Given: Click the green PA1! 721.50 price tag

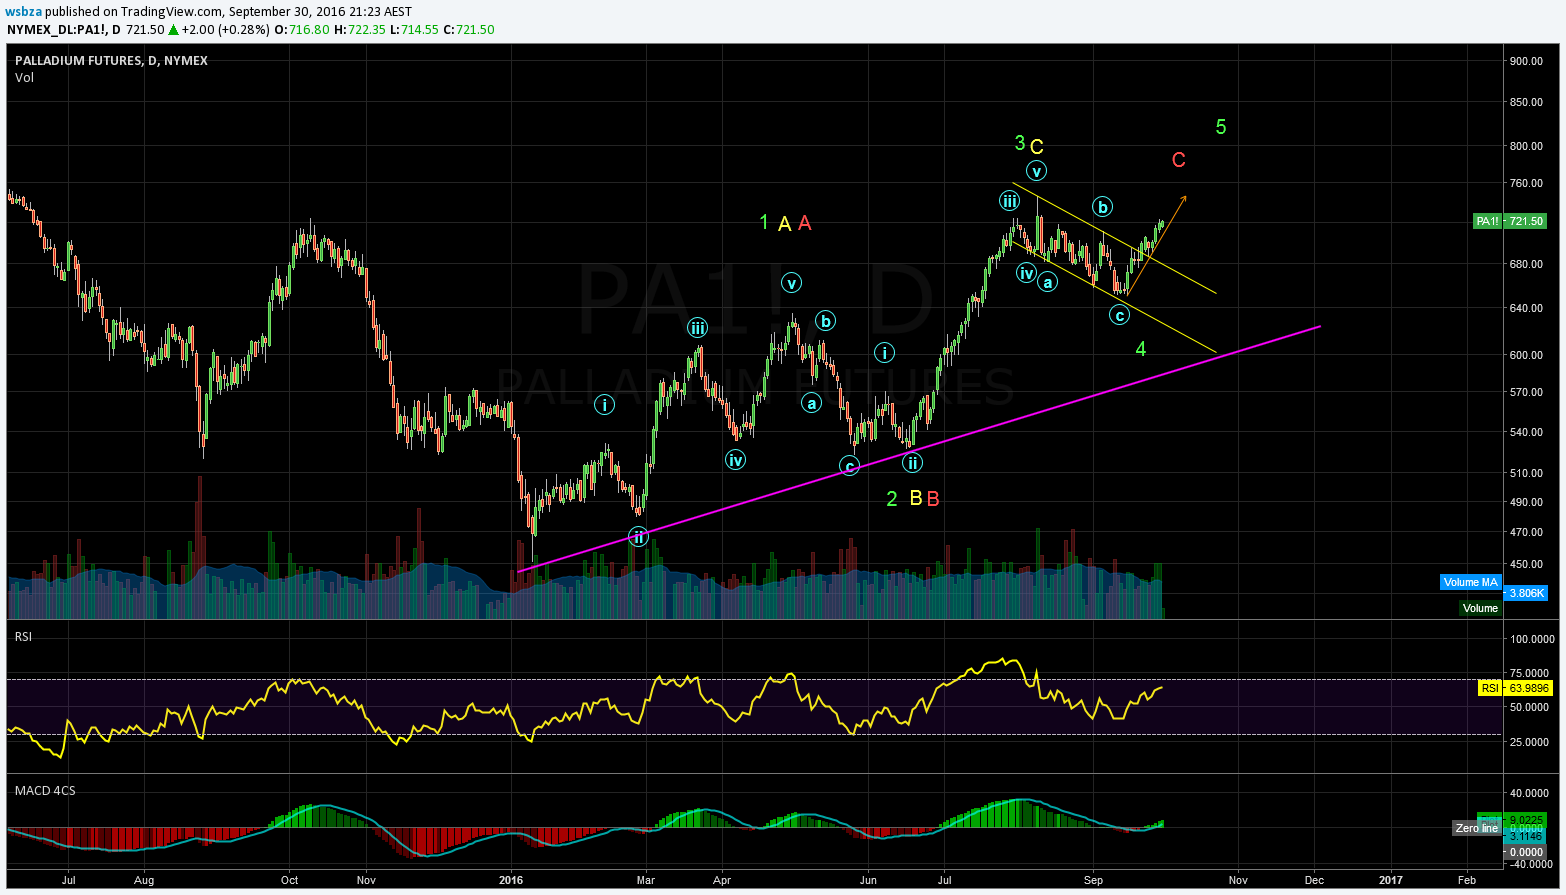Looking at the screenshot, I should (x=1510, y=221).
